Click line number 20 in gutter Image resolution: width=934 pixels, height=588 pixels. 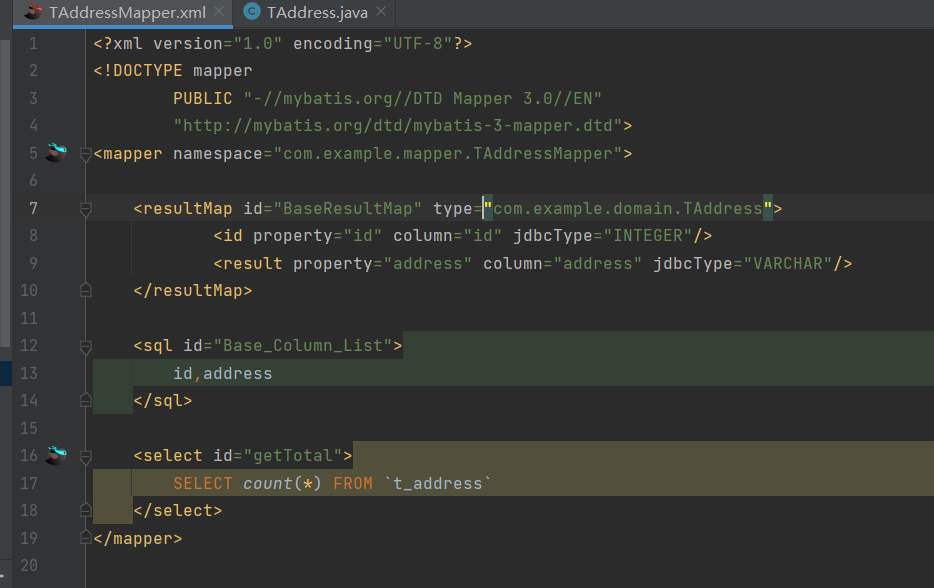tap(29, 565)
